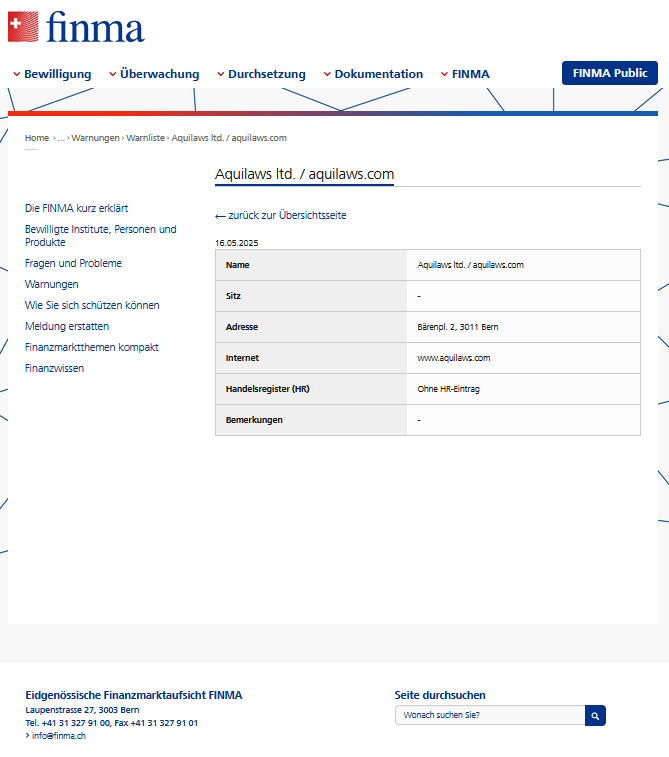
Task: Click the page heading Aquilaws ltd. / aquilaws.com
Action: click(x=305, y=174)
